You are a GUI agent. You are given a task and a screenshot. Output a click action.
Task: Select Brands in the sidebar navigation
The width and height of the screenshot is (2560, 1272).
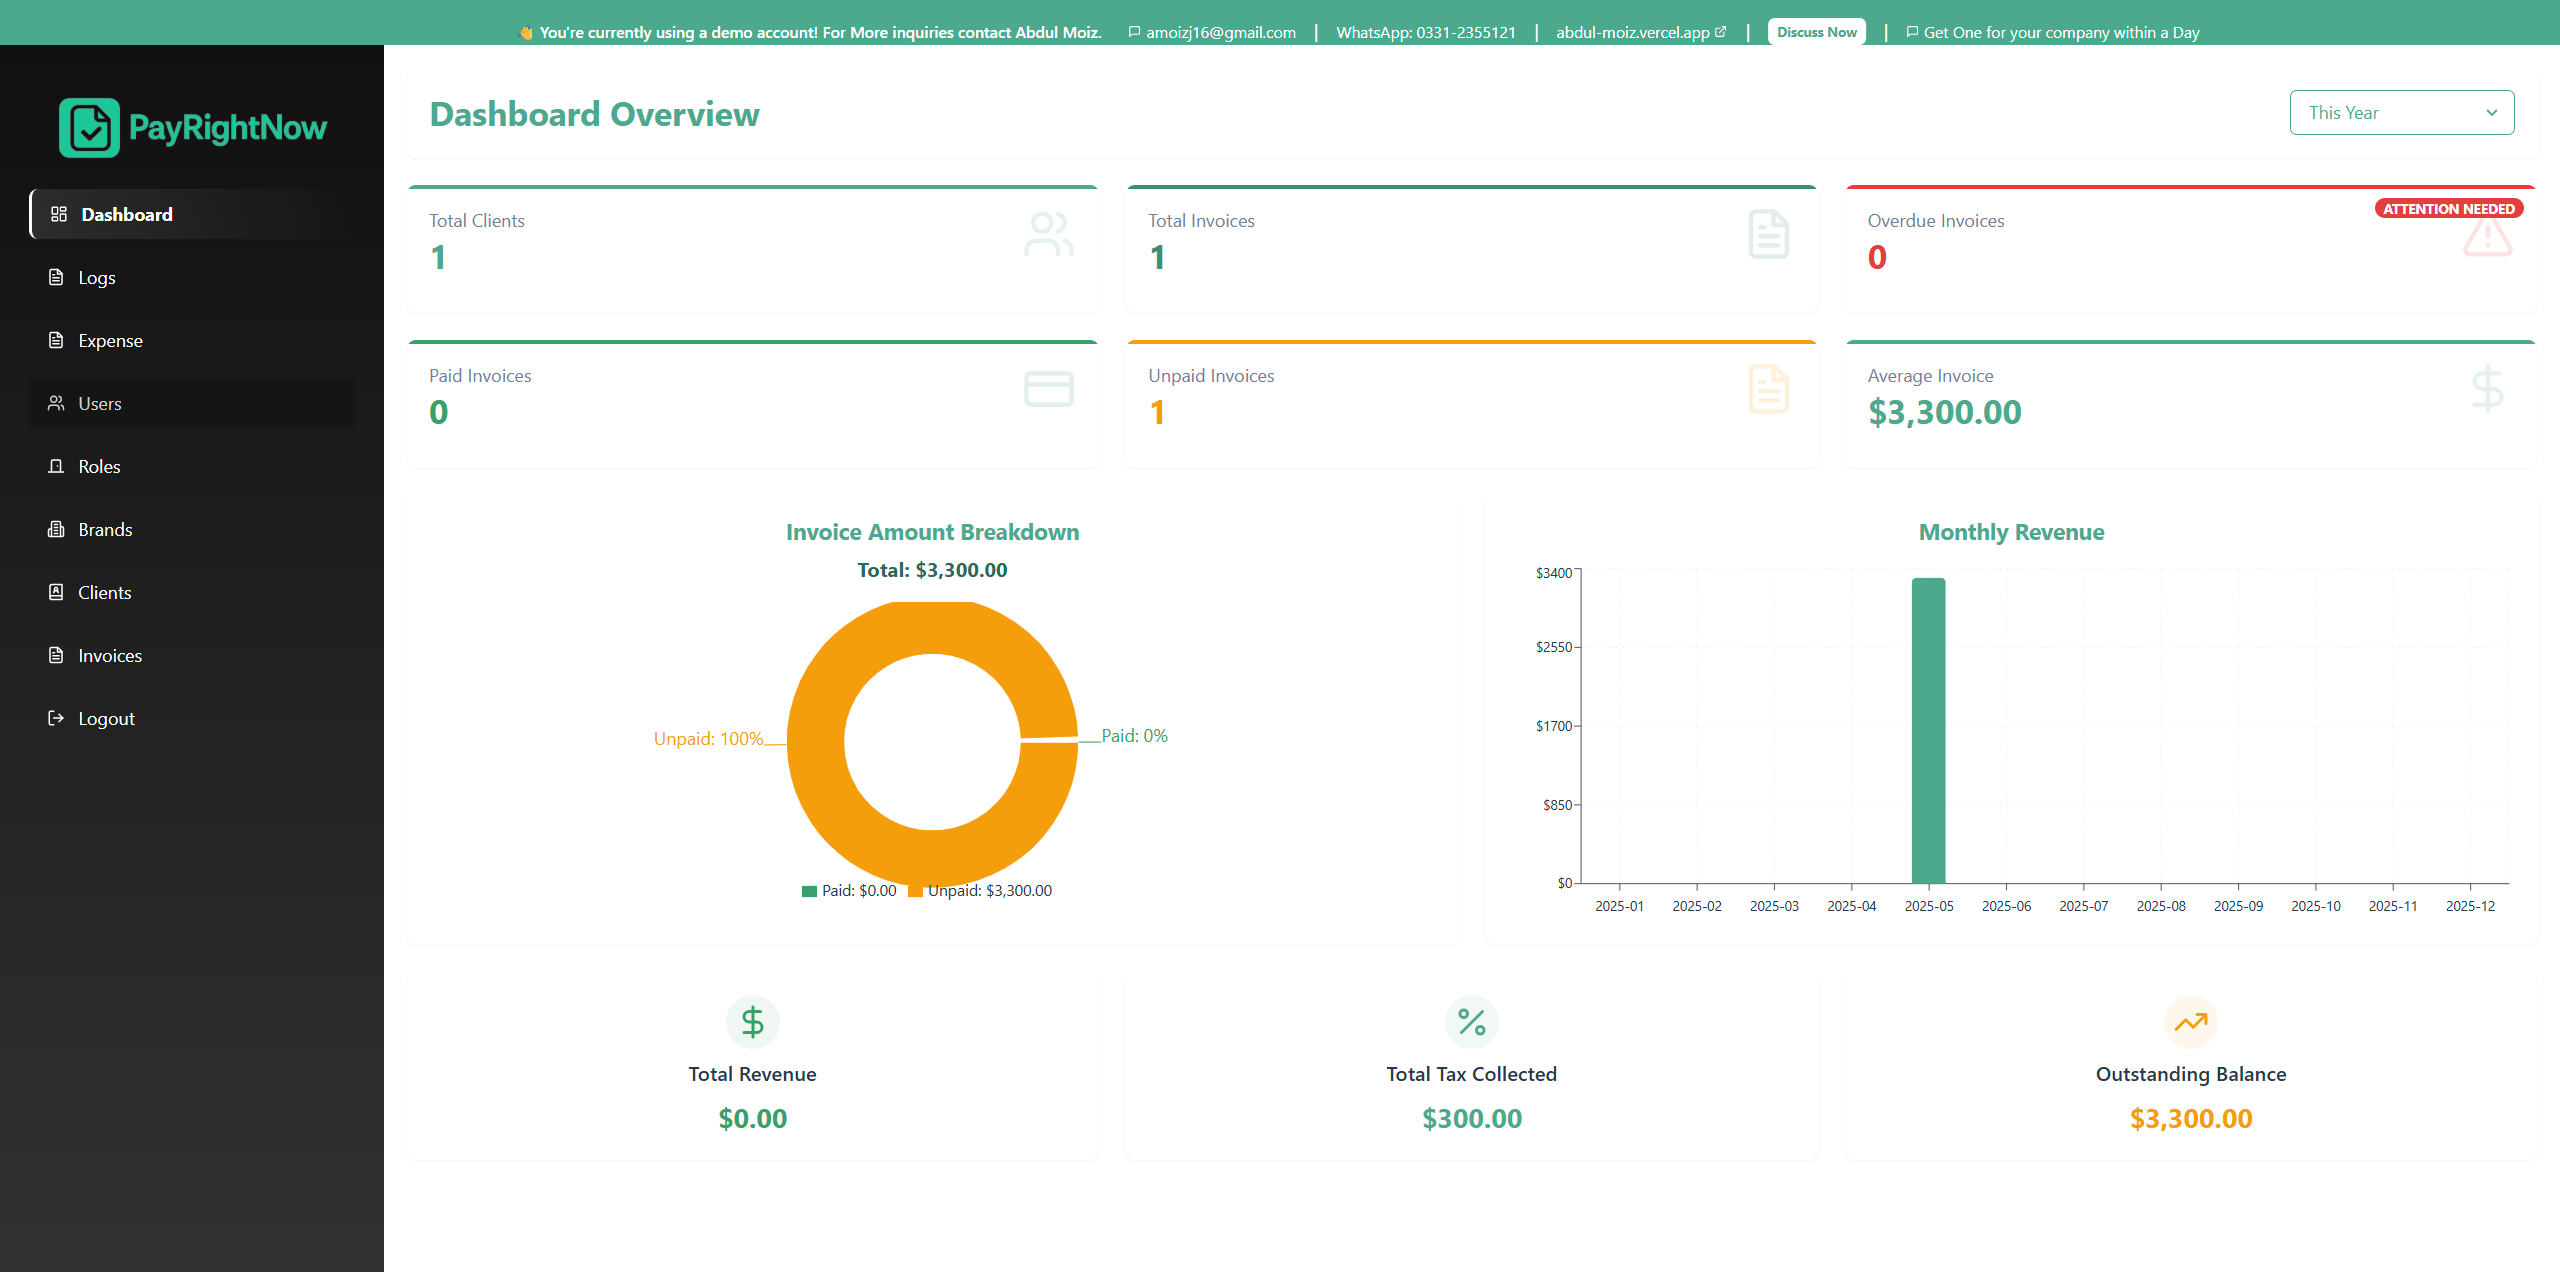(x=105, y=530)
